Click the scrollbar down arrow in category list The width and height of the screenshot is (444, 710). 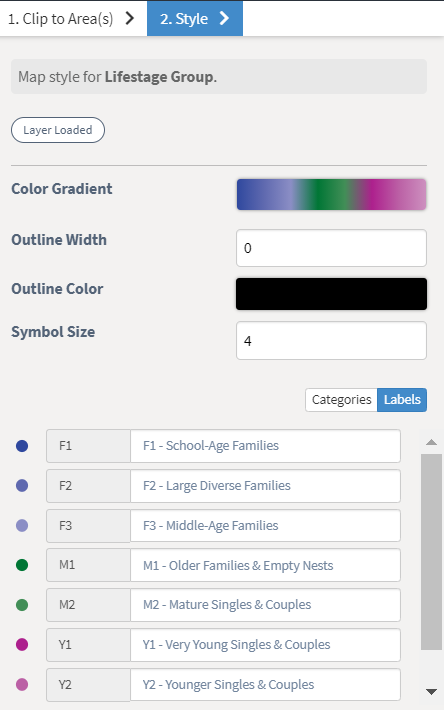point(431,691)
